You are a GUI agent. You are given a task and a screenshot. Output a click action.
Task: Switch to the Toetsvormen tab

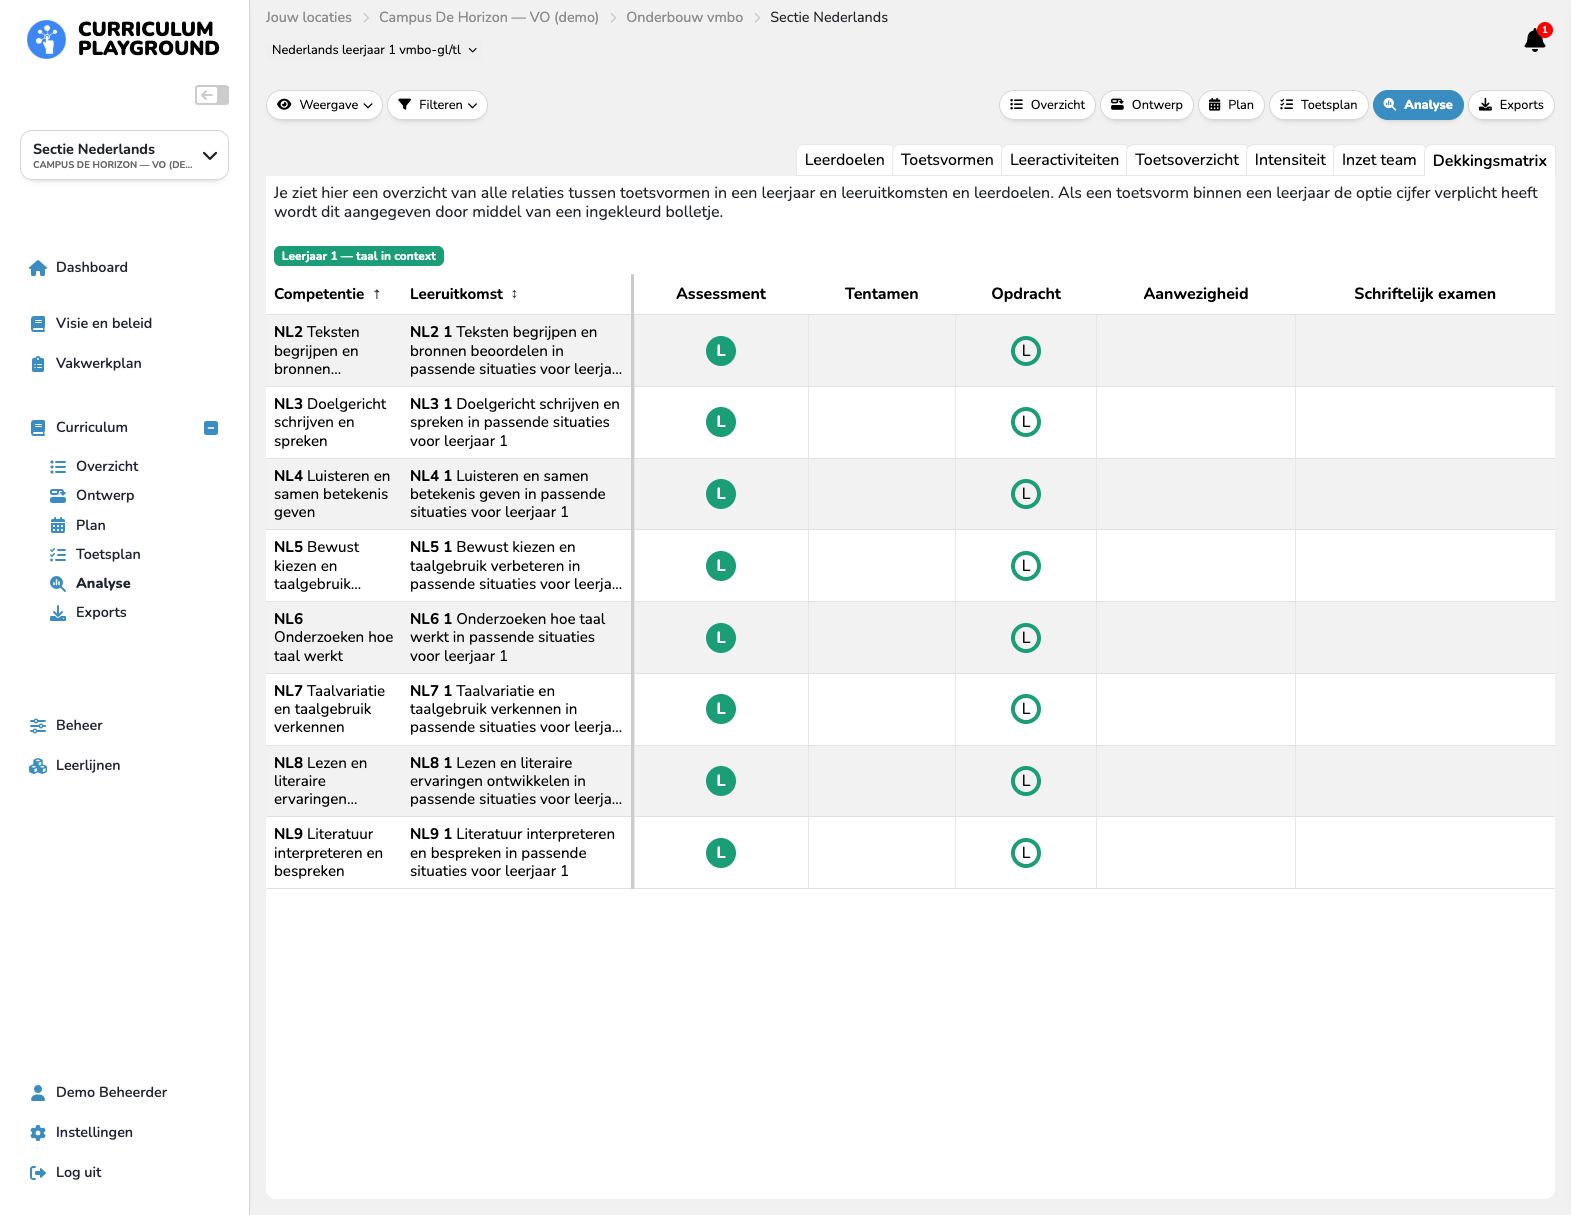947,160
